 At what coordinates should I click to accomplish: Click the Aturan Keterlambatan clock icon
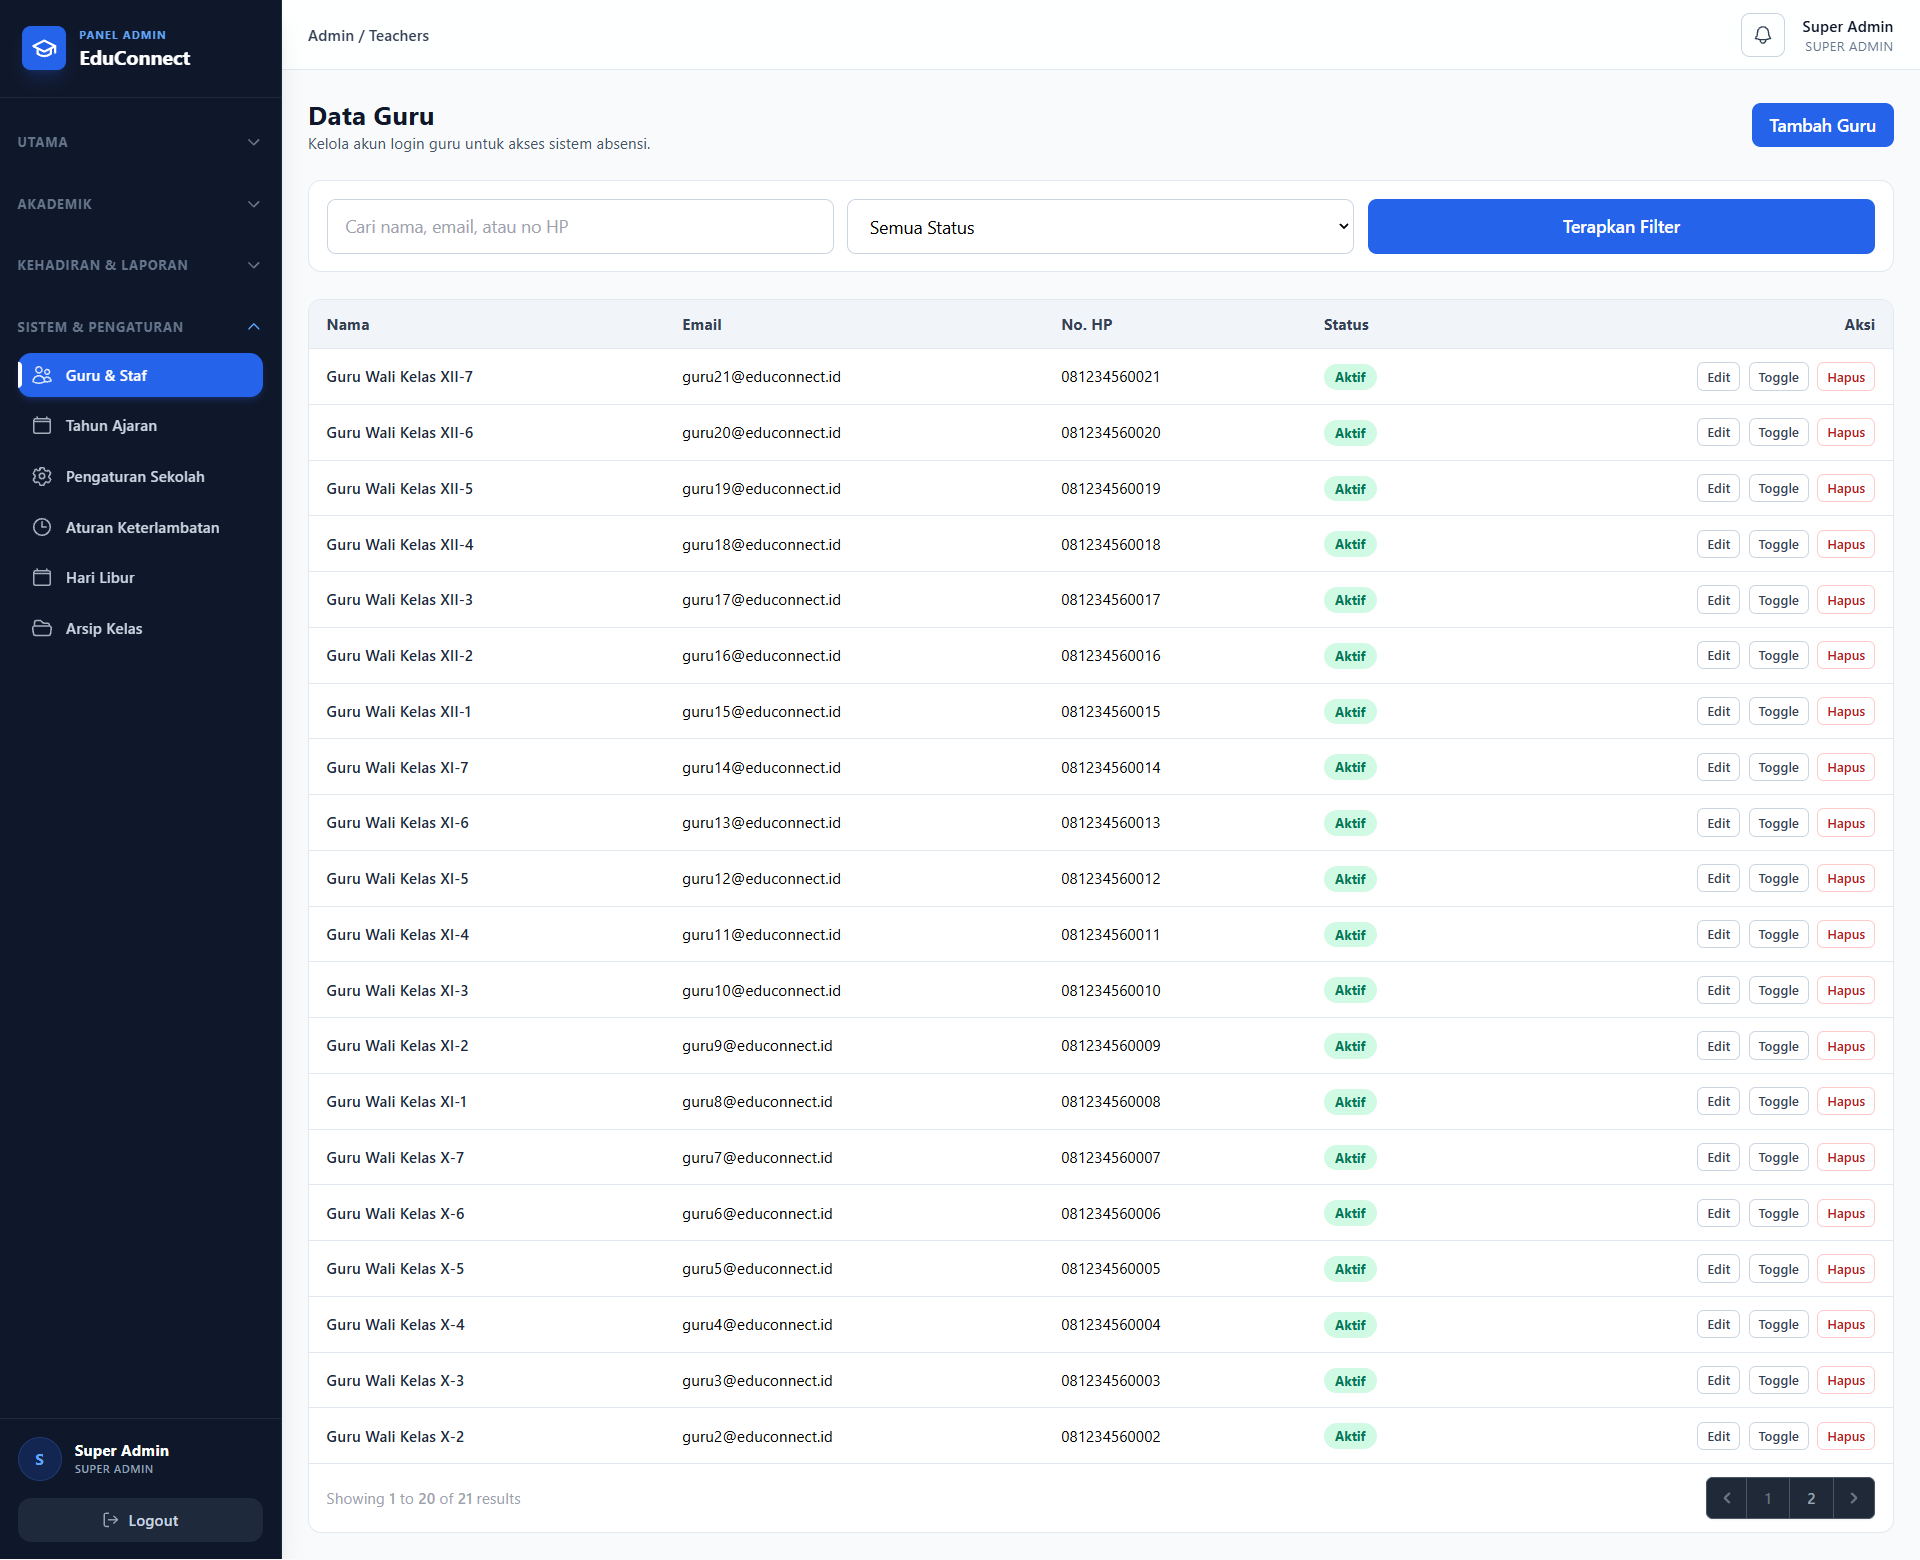42,527
